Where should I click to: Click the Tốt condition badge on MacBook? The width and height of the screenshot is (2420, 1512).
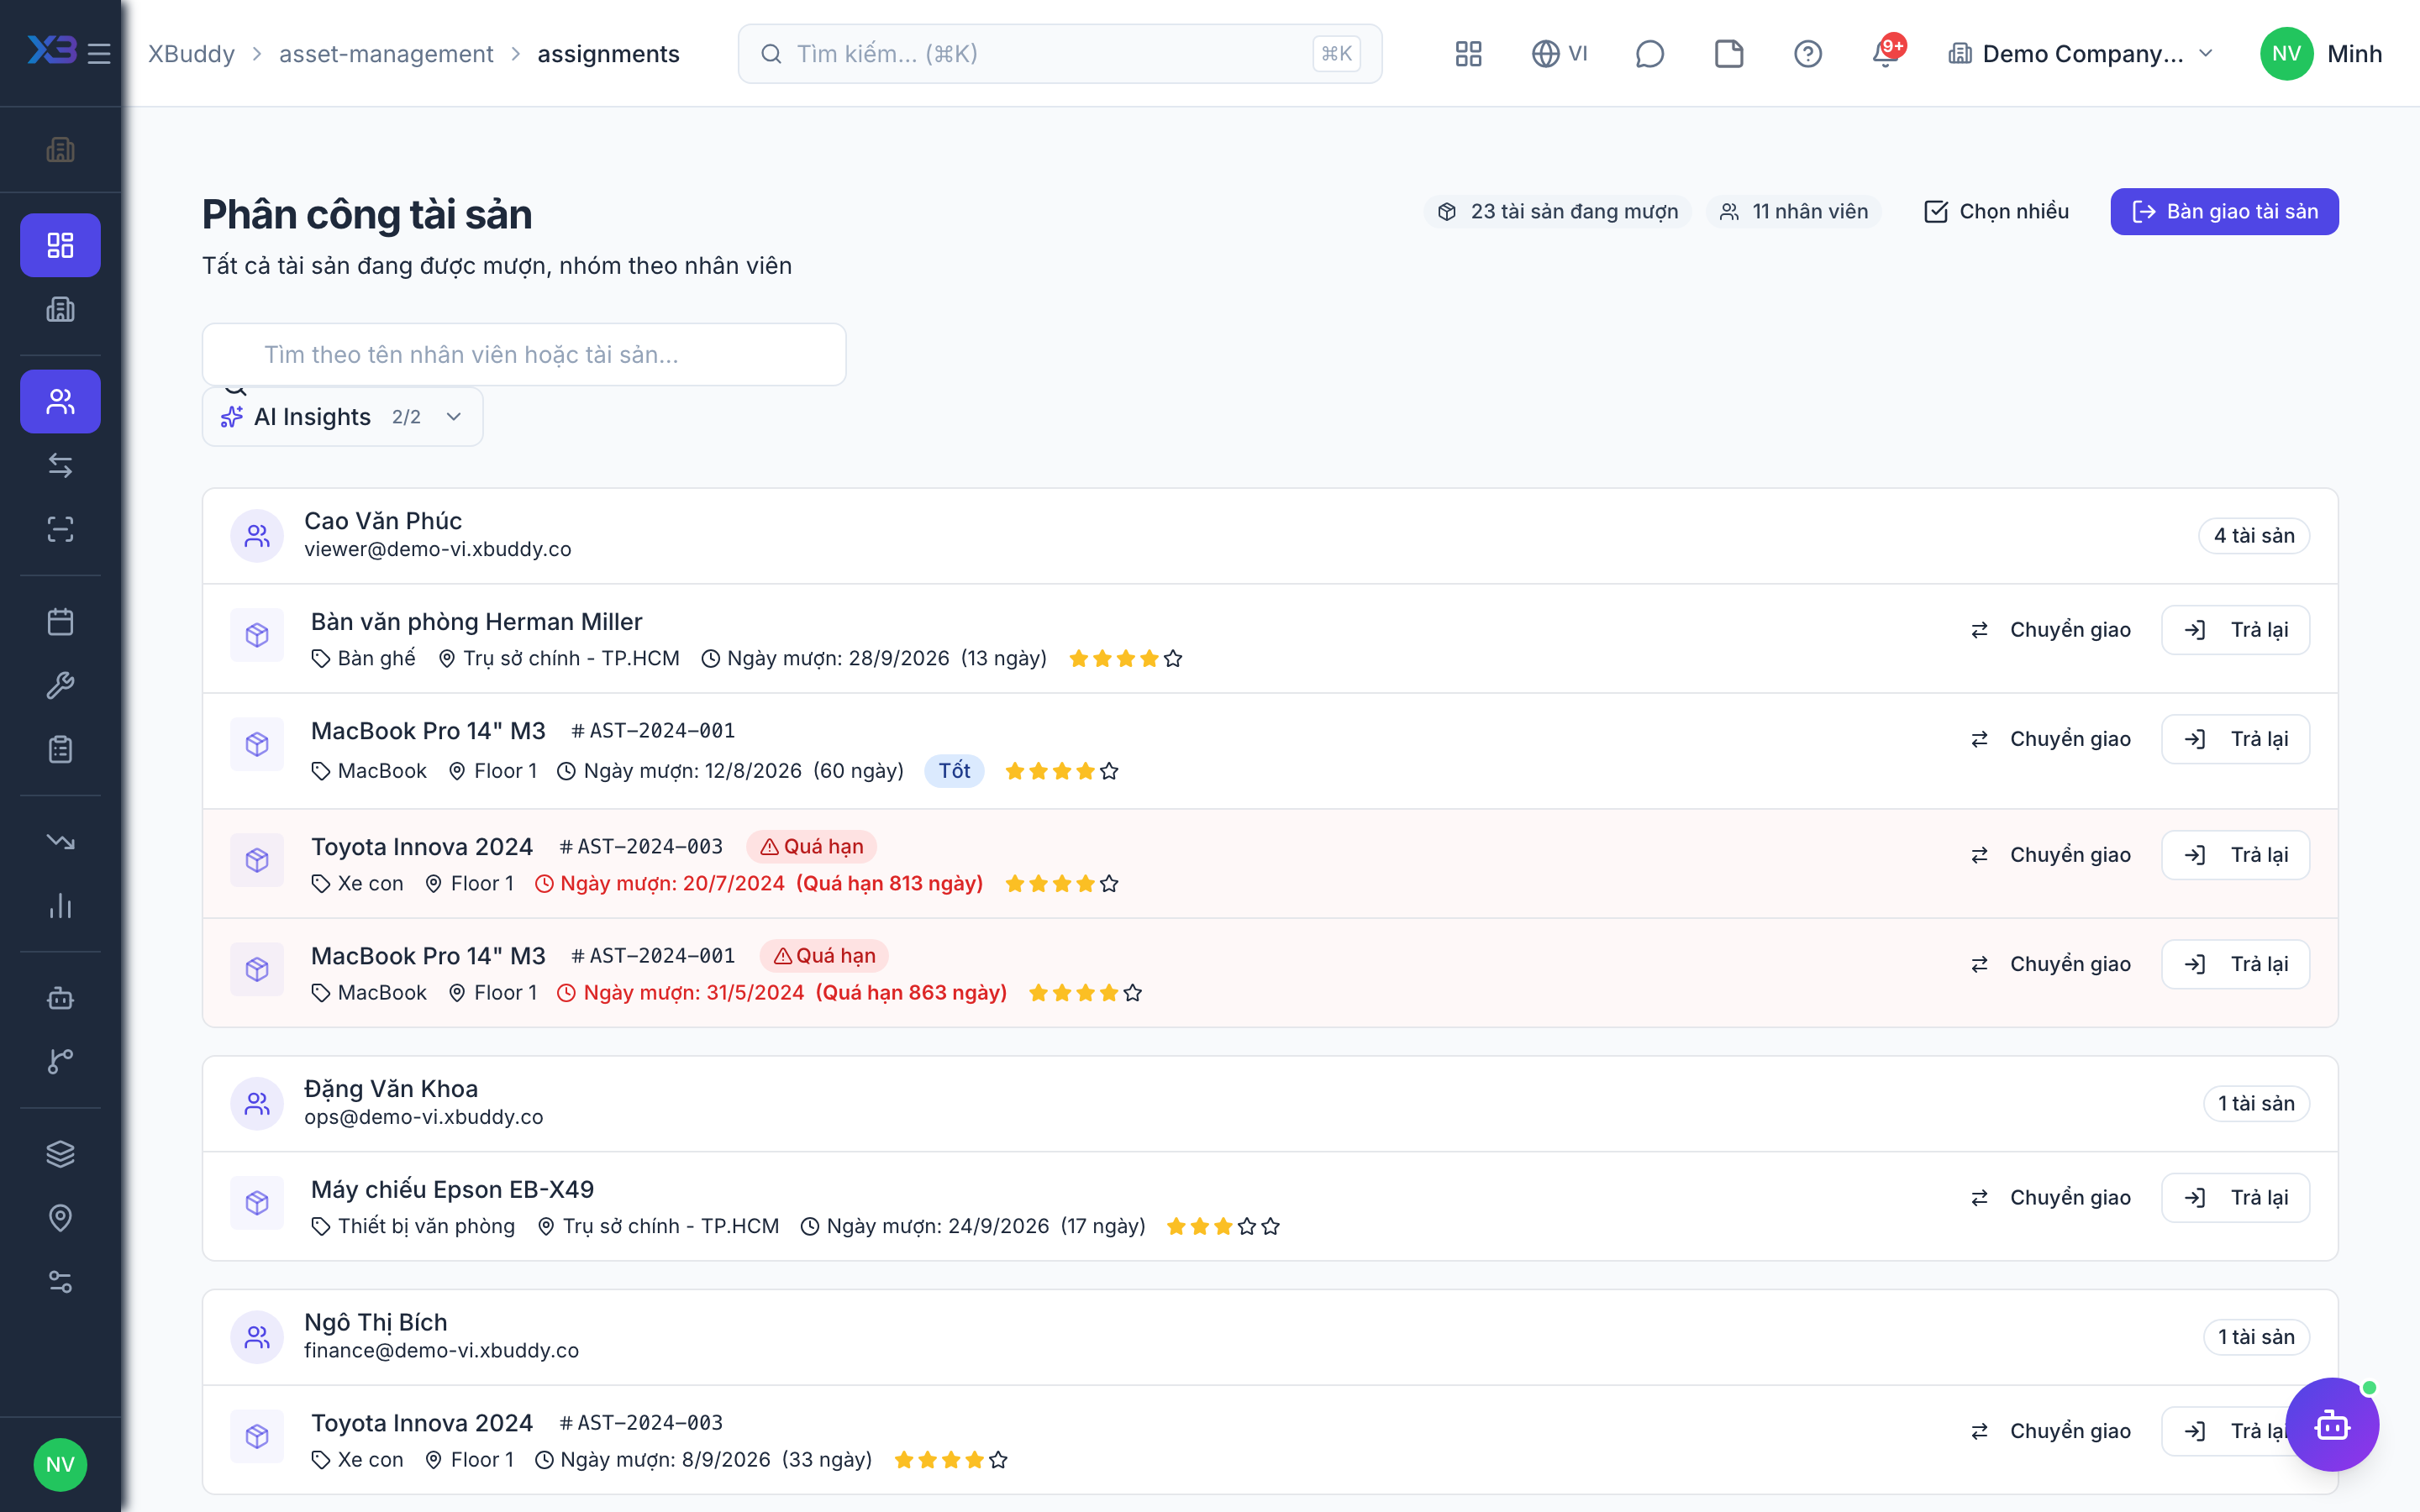[954, 771]
